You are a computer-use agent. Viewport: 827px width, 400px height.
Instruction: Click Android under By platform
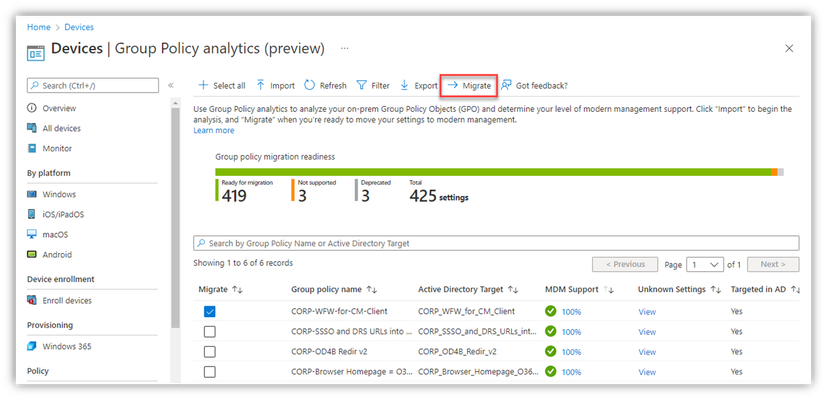[x=57, y=254]
